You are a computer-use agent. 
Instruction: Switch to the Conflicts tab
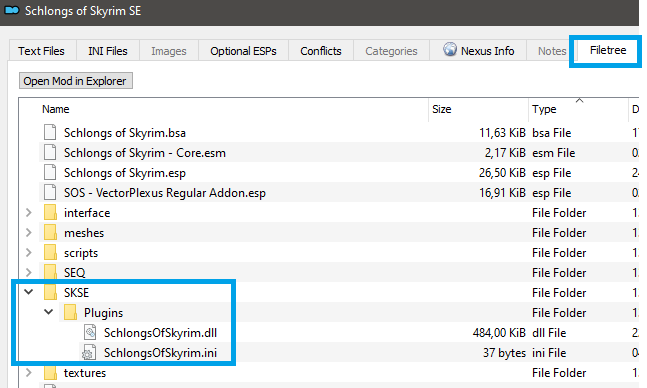[321, 51]
